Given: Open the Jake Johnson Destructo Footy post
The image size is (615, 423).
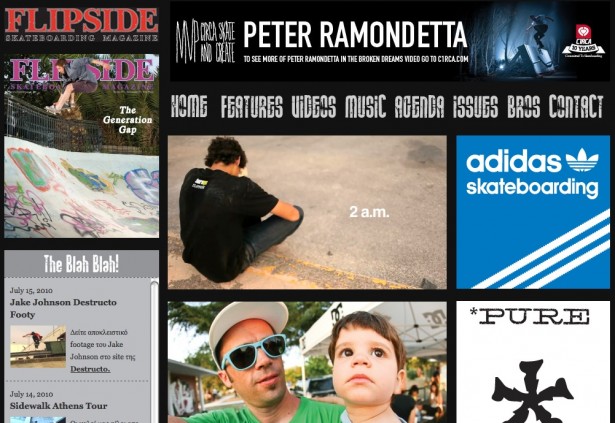Looking at the screenshot, I should (x=63, y=308).
